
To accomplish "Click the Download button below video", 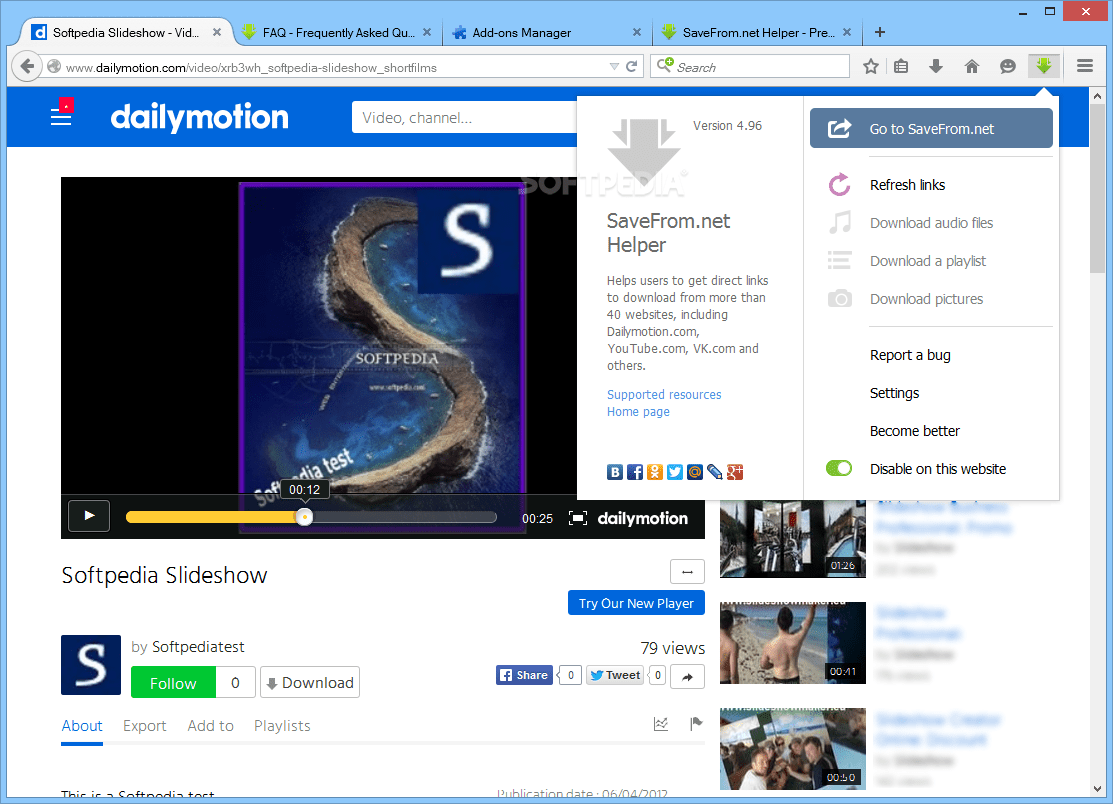I will coord(309,683).
